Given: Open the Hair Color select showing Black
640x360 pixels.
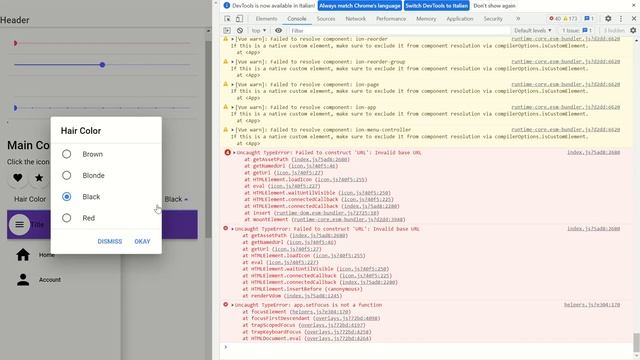Looking at the screenshot, I should 176,199.
